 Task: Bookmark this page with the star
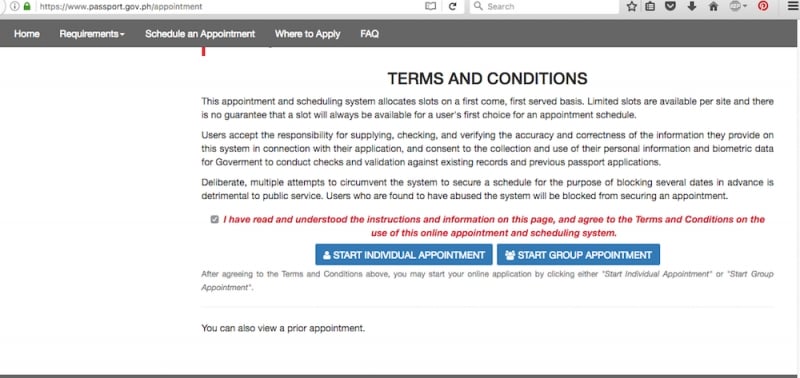coord(632,7)
